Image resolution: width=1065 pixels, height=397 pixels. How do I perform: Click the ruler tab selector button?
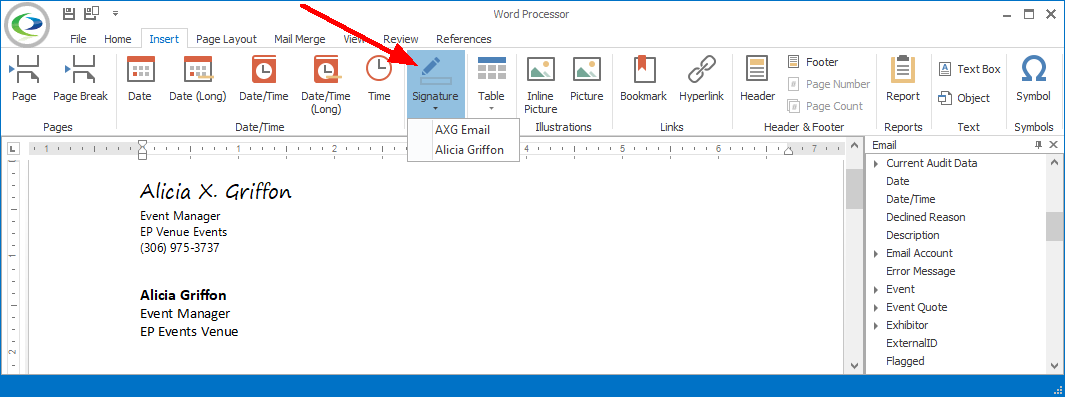[14, 148]
